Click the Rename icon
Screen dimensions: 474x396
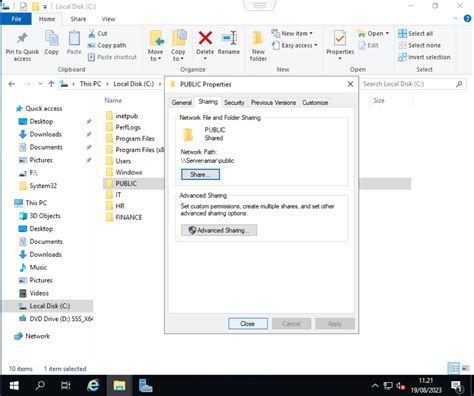[229, 38]
